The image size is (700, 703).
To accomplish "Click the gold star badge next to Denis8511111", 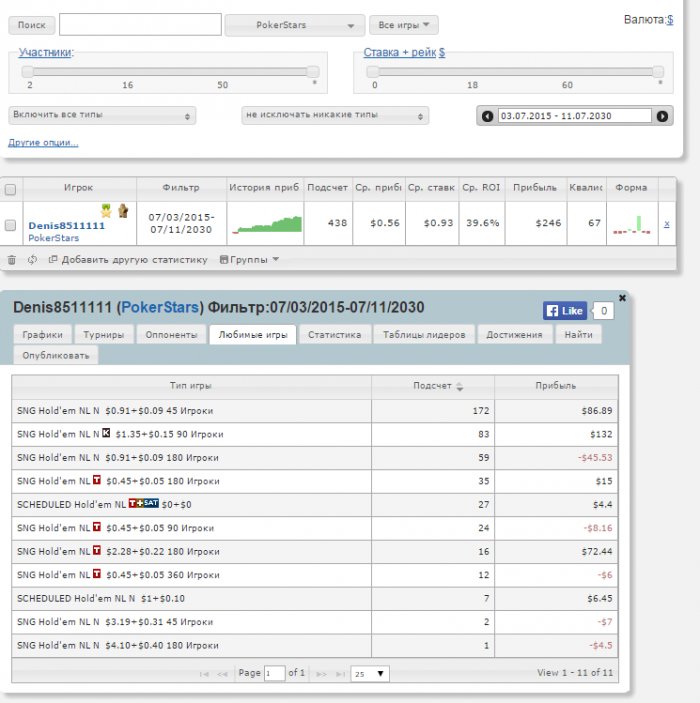I will (x=106, y=210).
